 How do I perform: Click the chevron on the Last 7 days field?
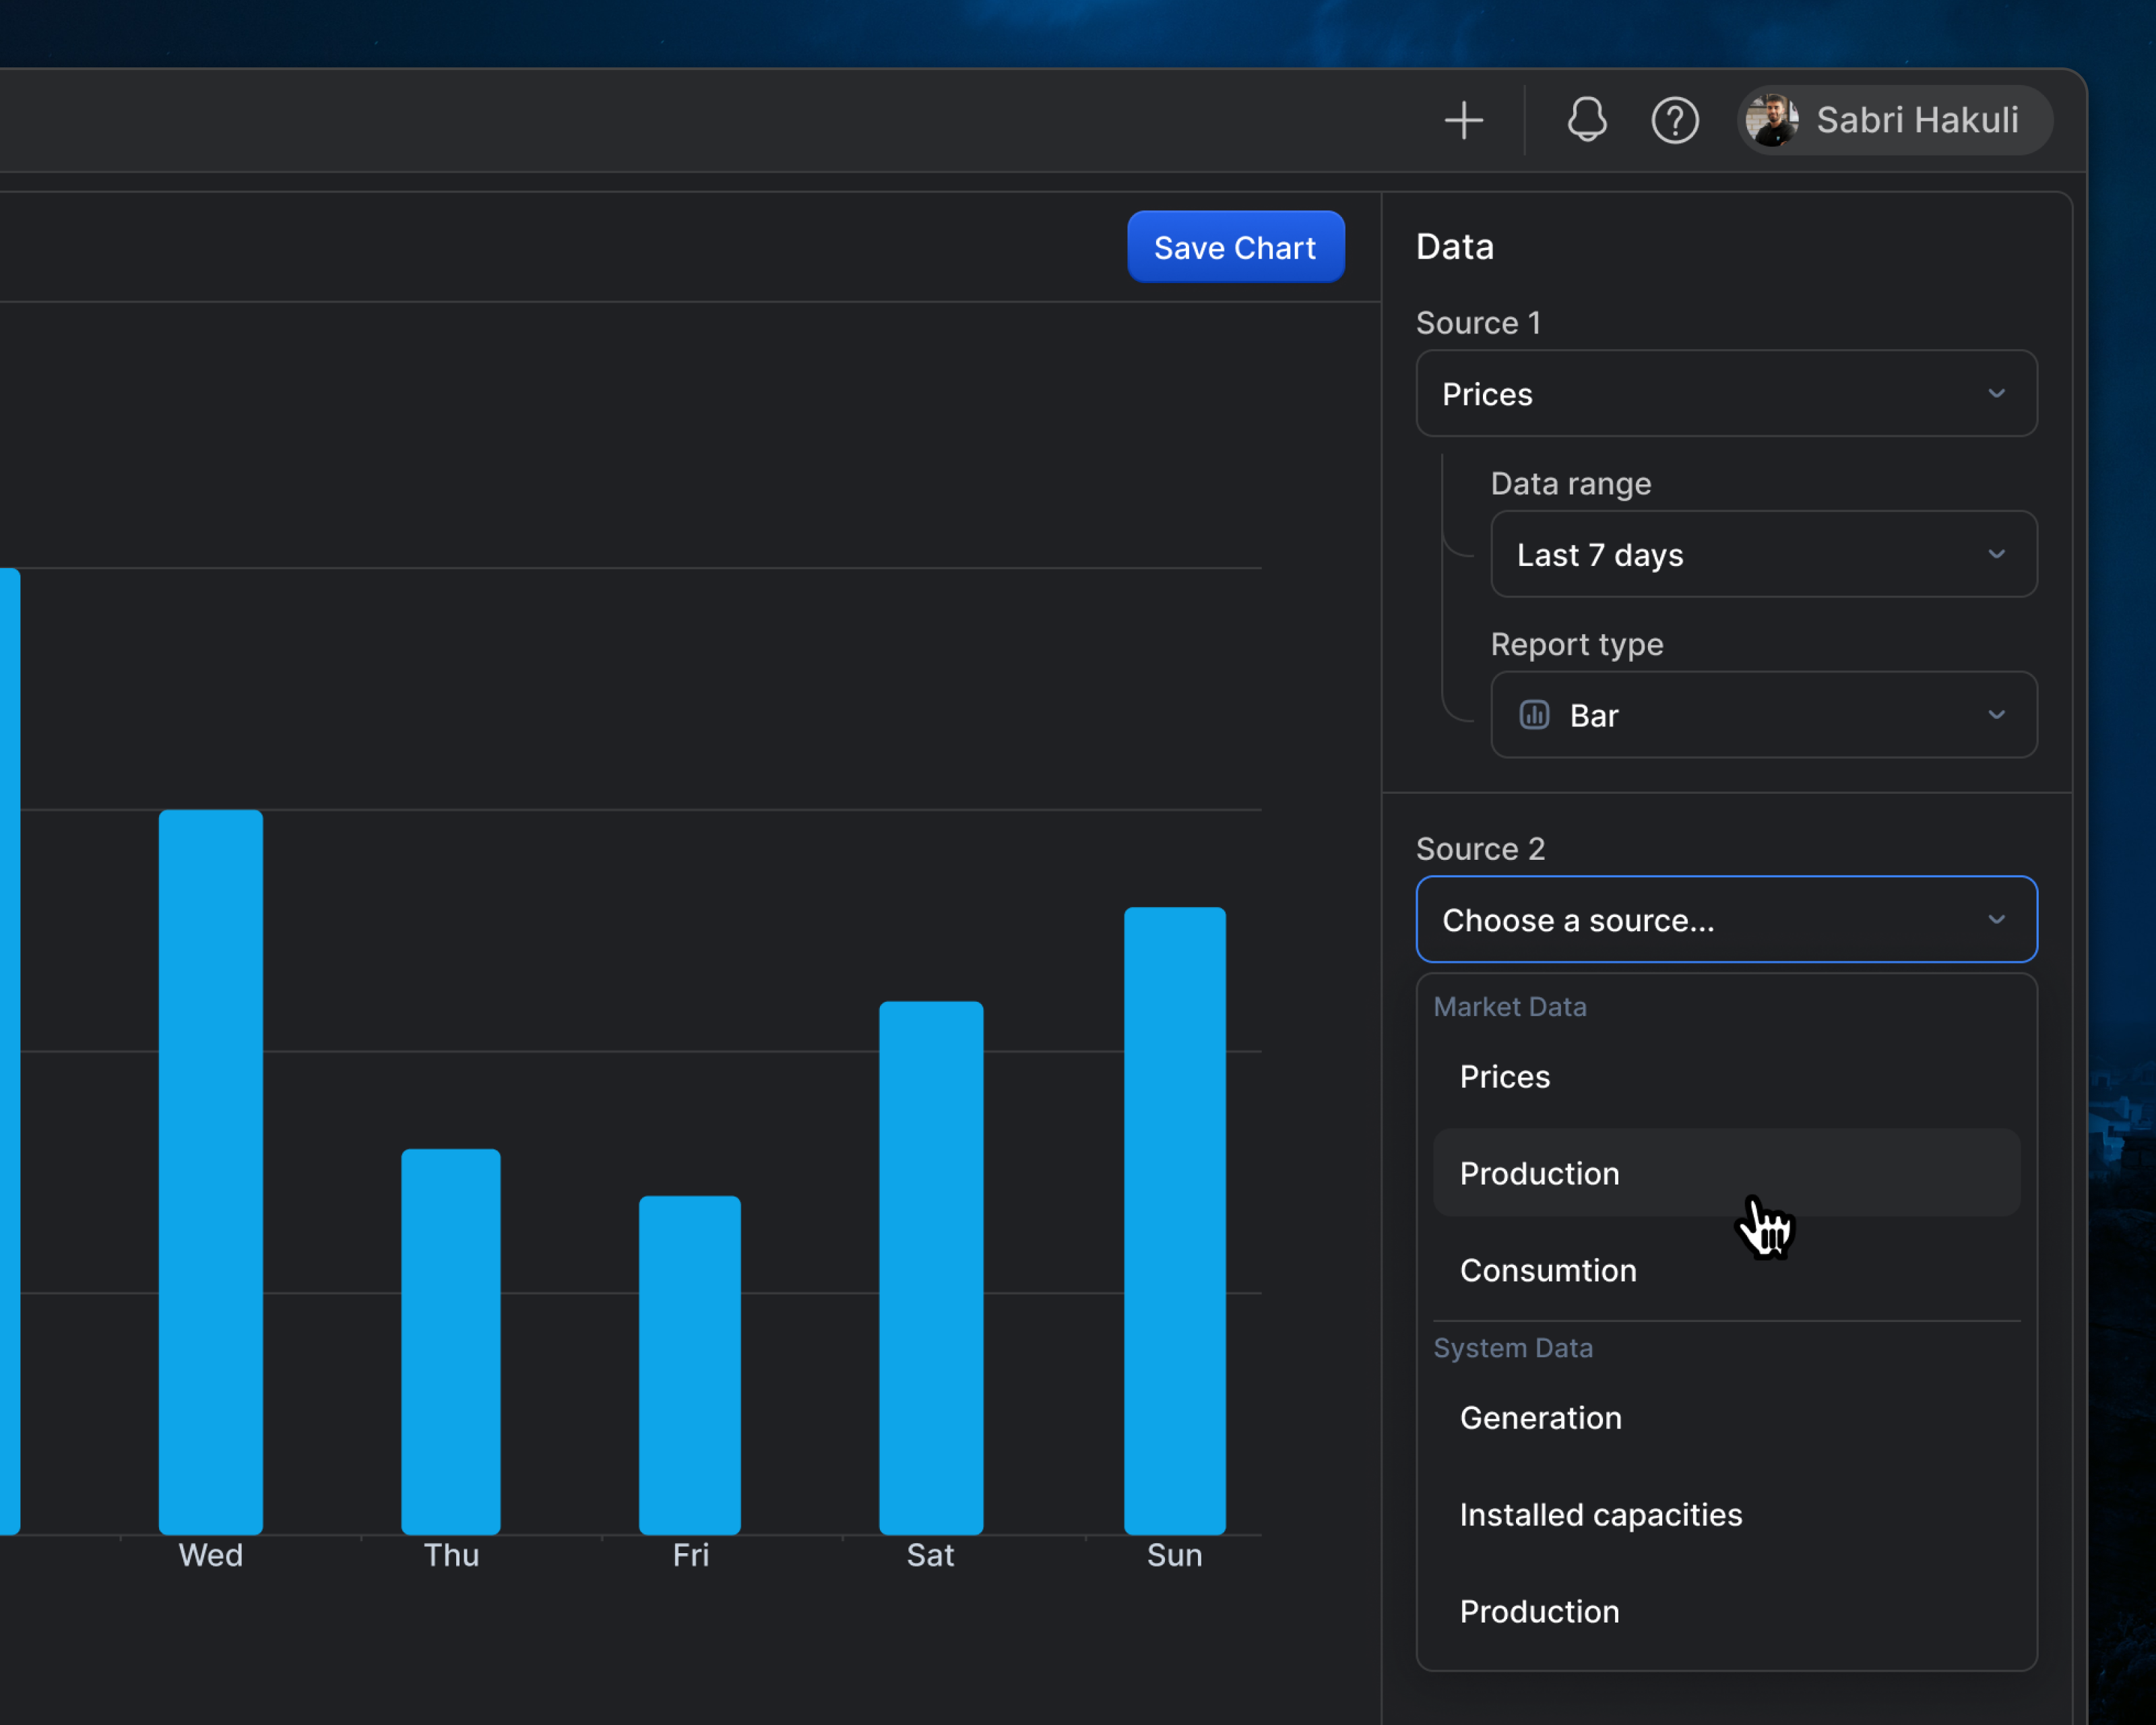coord(1997,554)
